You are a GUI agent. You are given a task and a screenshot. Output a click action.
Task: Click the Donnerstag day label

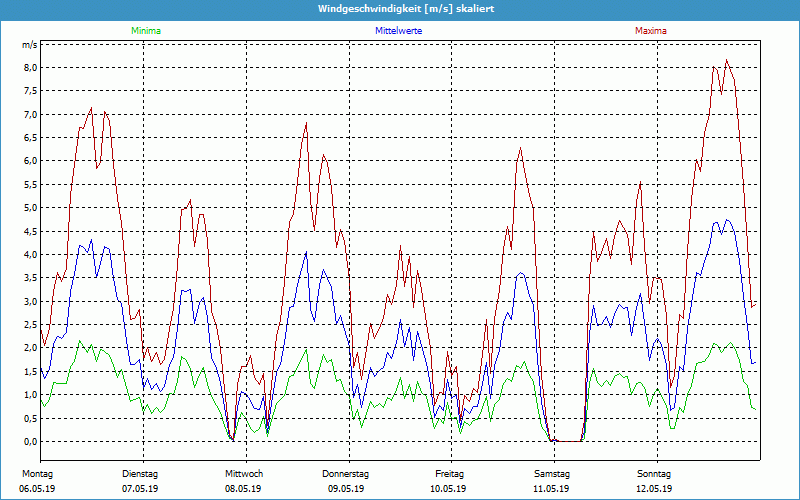pos(345,474)
